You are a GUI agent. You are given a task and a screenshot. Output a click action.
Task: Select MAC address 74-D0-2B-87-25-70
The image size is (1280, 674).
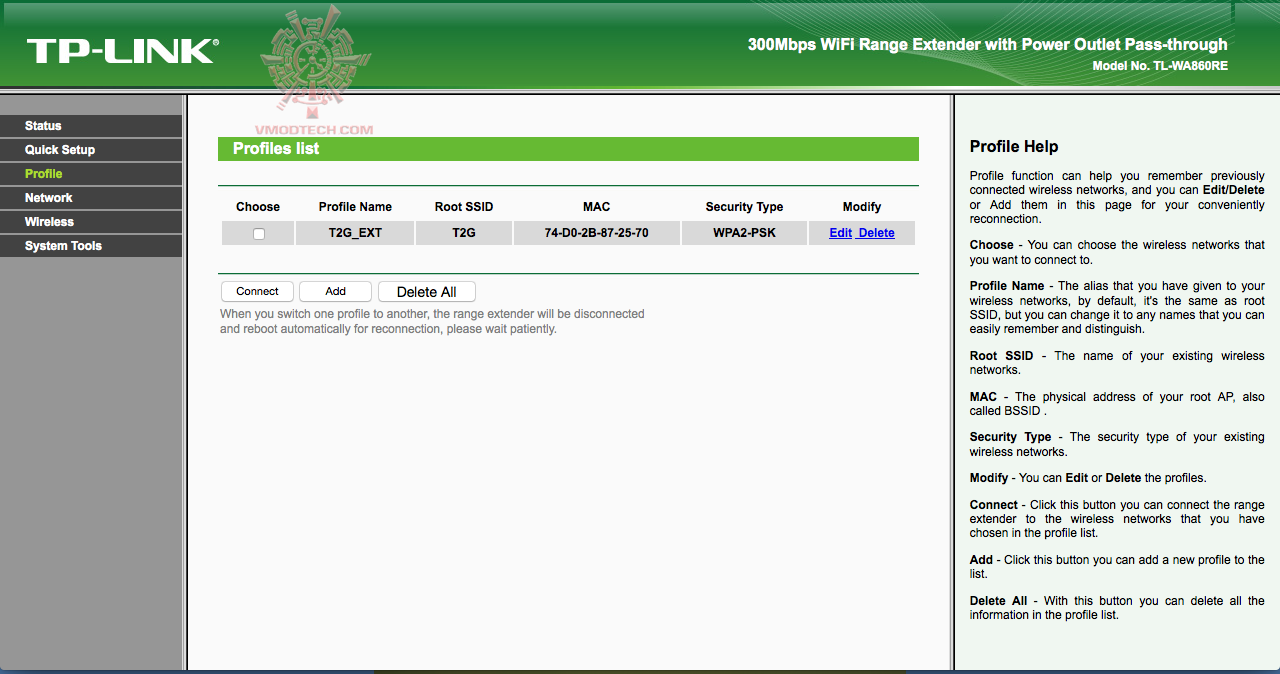[596, 233]
